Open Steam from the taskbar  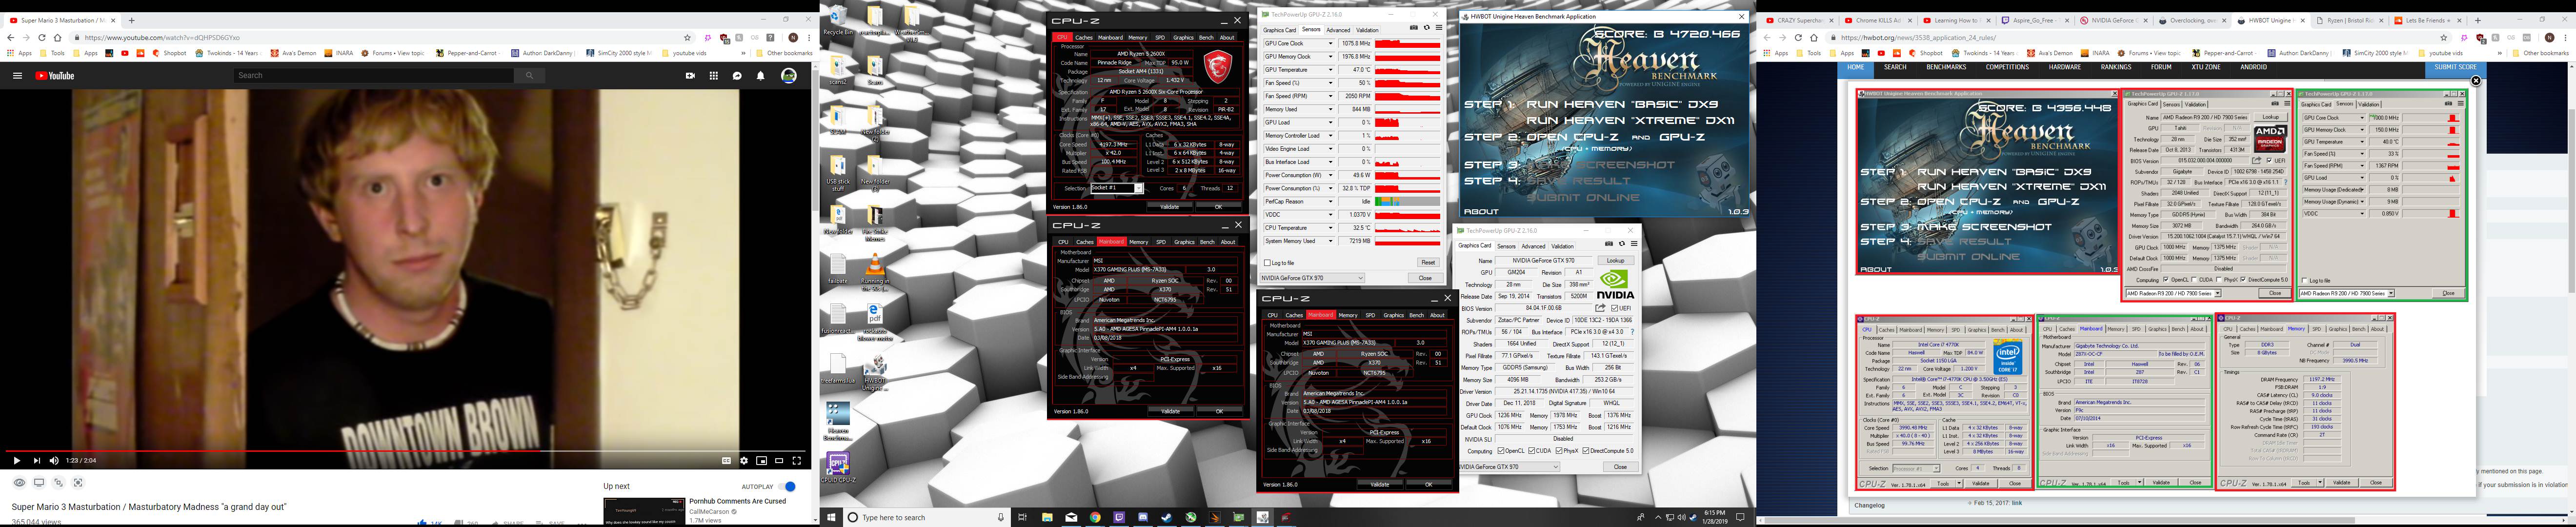pos(1167,517)
